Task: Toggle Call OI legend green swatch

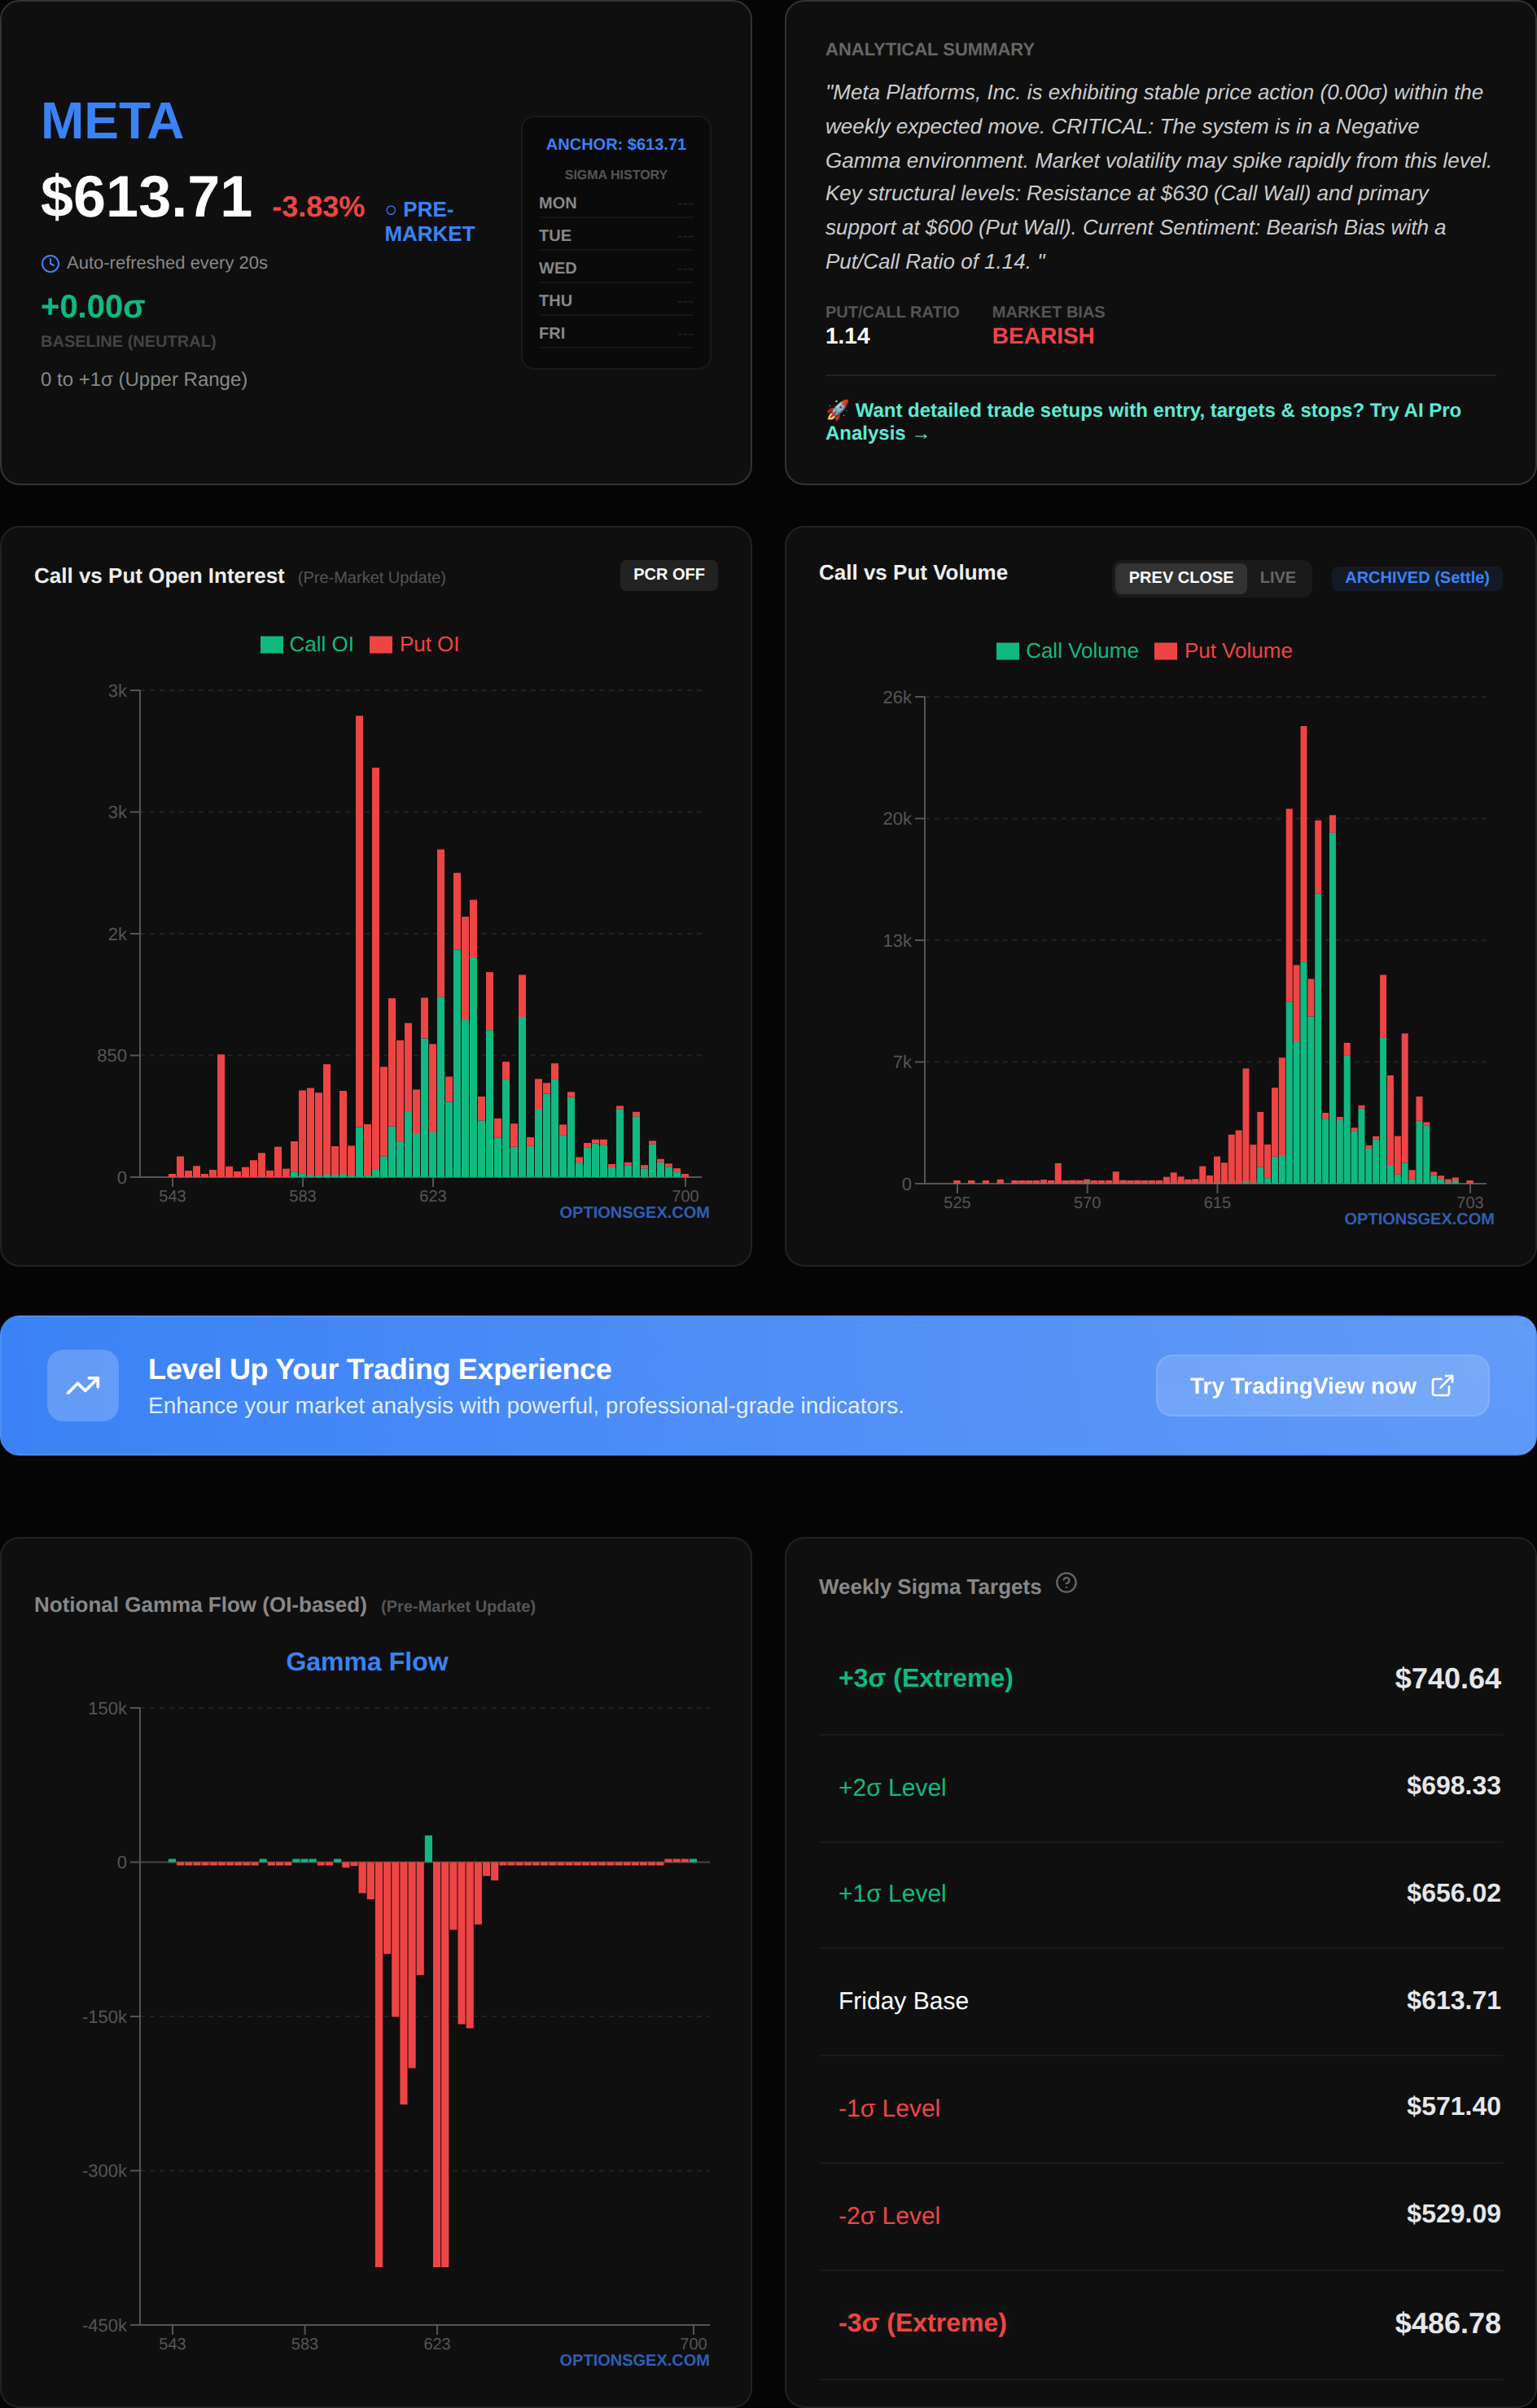Action: tap(271, 645)
